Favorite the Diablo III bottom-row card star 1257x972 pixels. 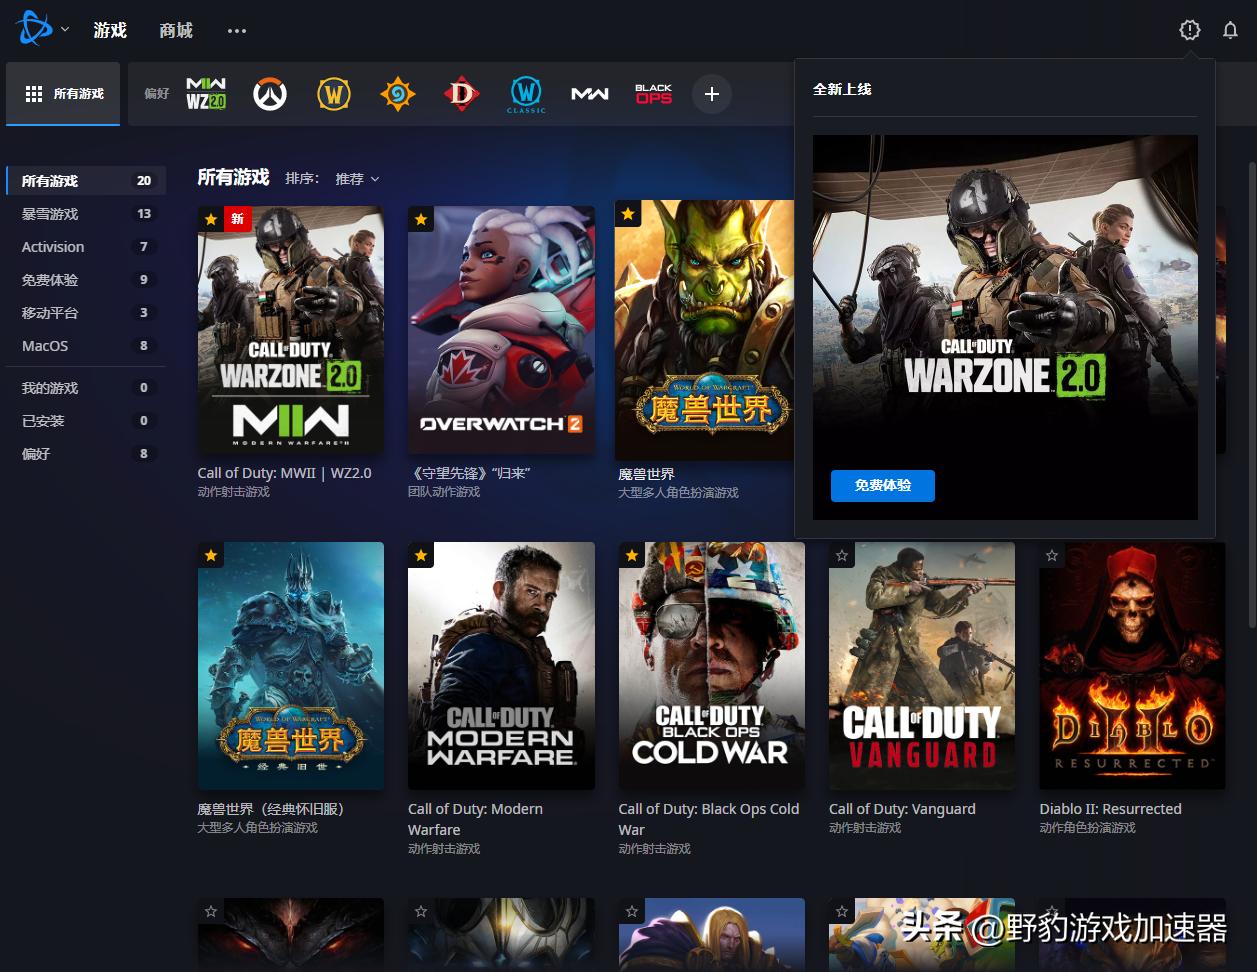point(211,911)
